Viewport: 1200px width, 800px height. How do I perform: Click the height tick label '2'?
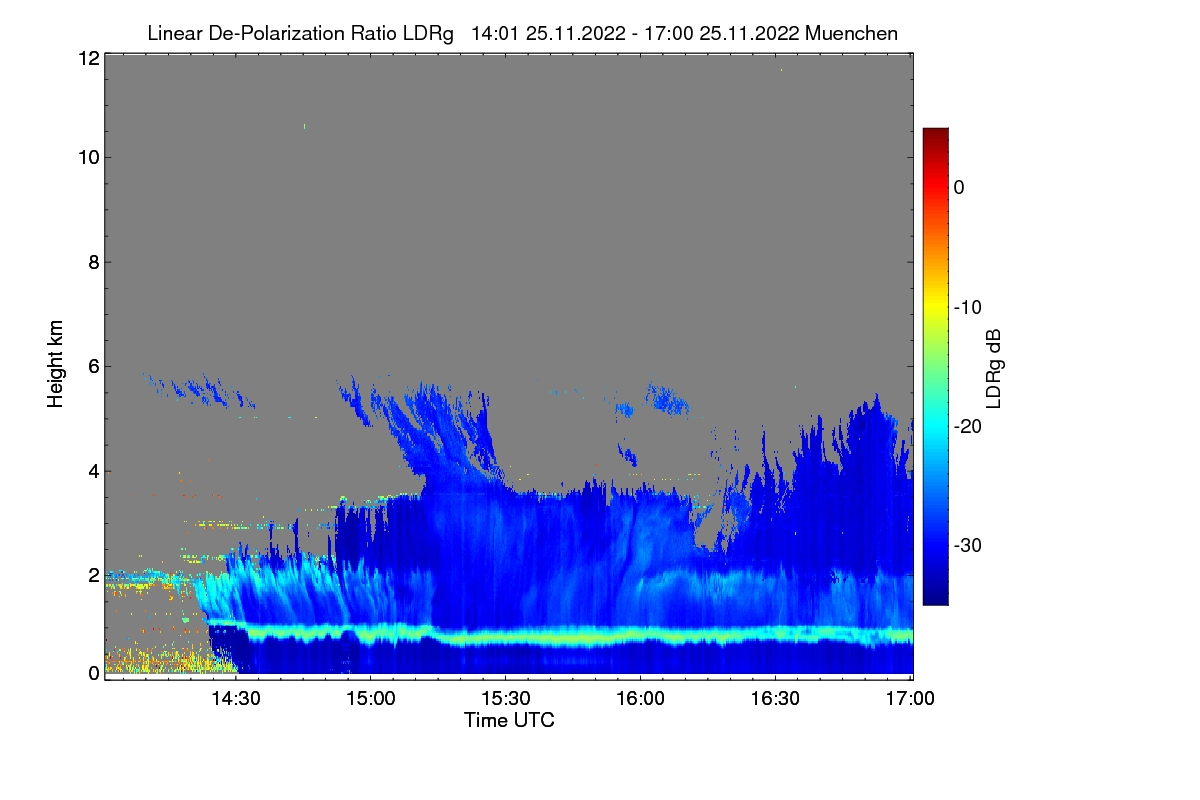pyautogui.click(x=93, y=575)
